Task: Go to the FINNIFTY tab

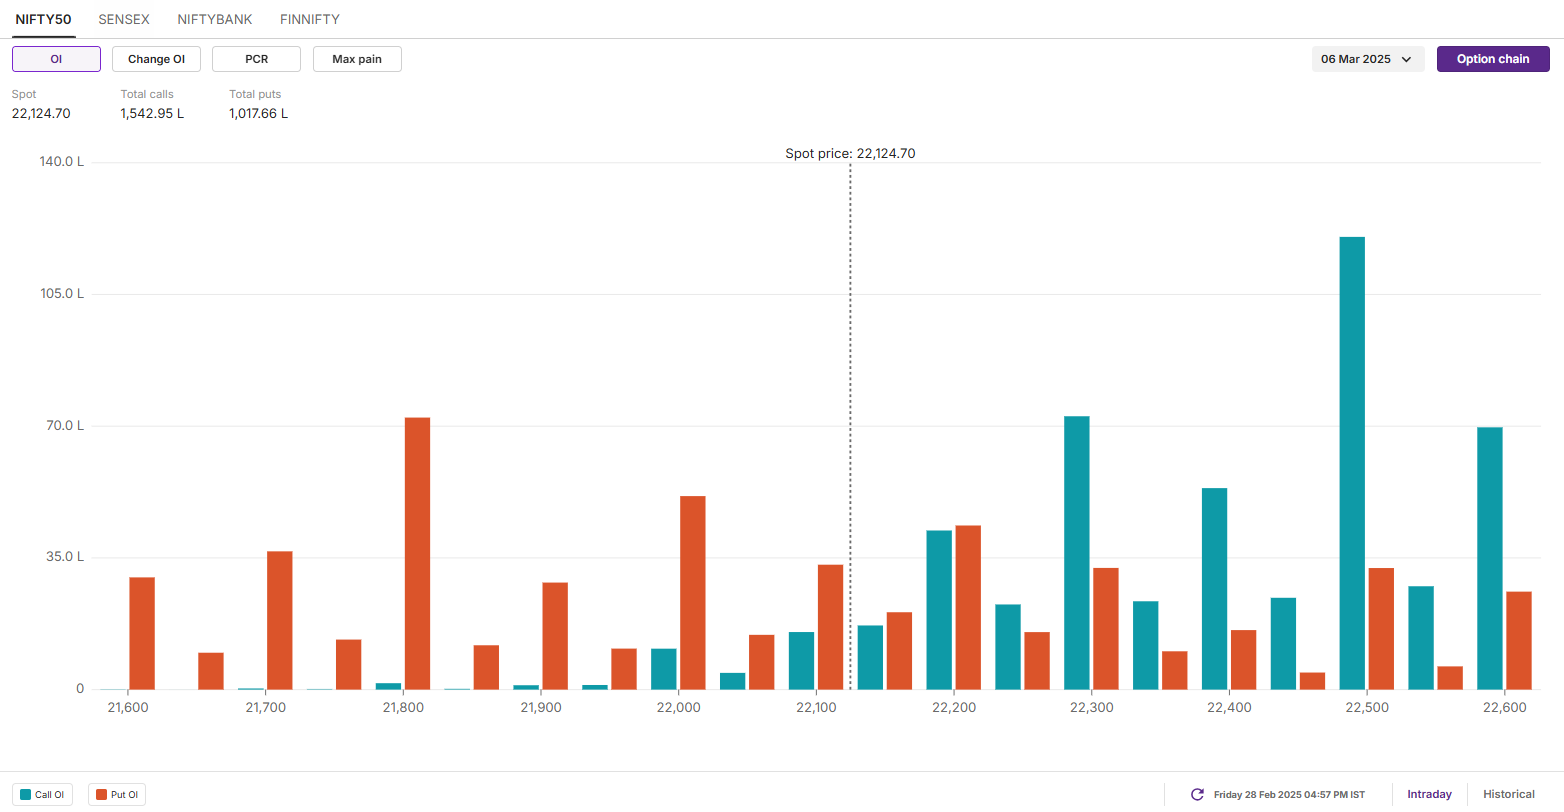Action: click(310, 19)
